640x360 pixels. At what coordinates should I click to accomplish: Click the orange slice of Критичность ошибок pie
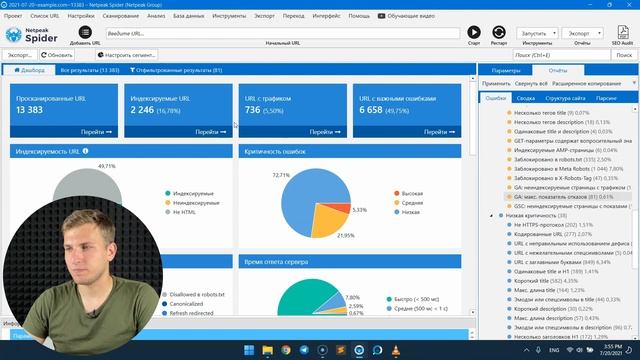(329, 220)
